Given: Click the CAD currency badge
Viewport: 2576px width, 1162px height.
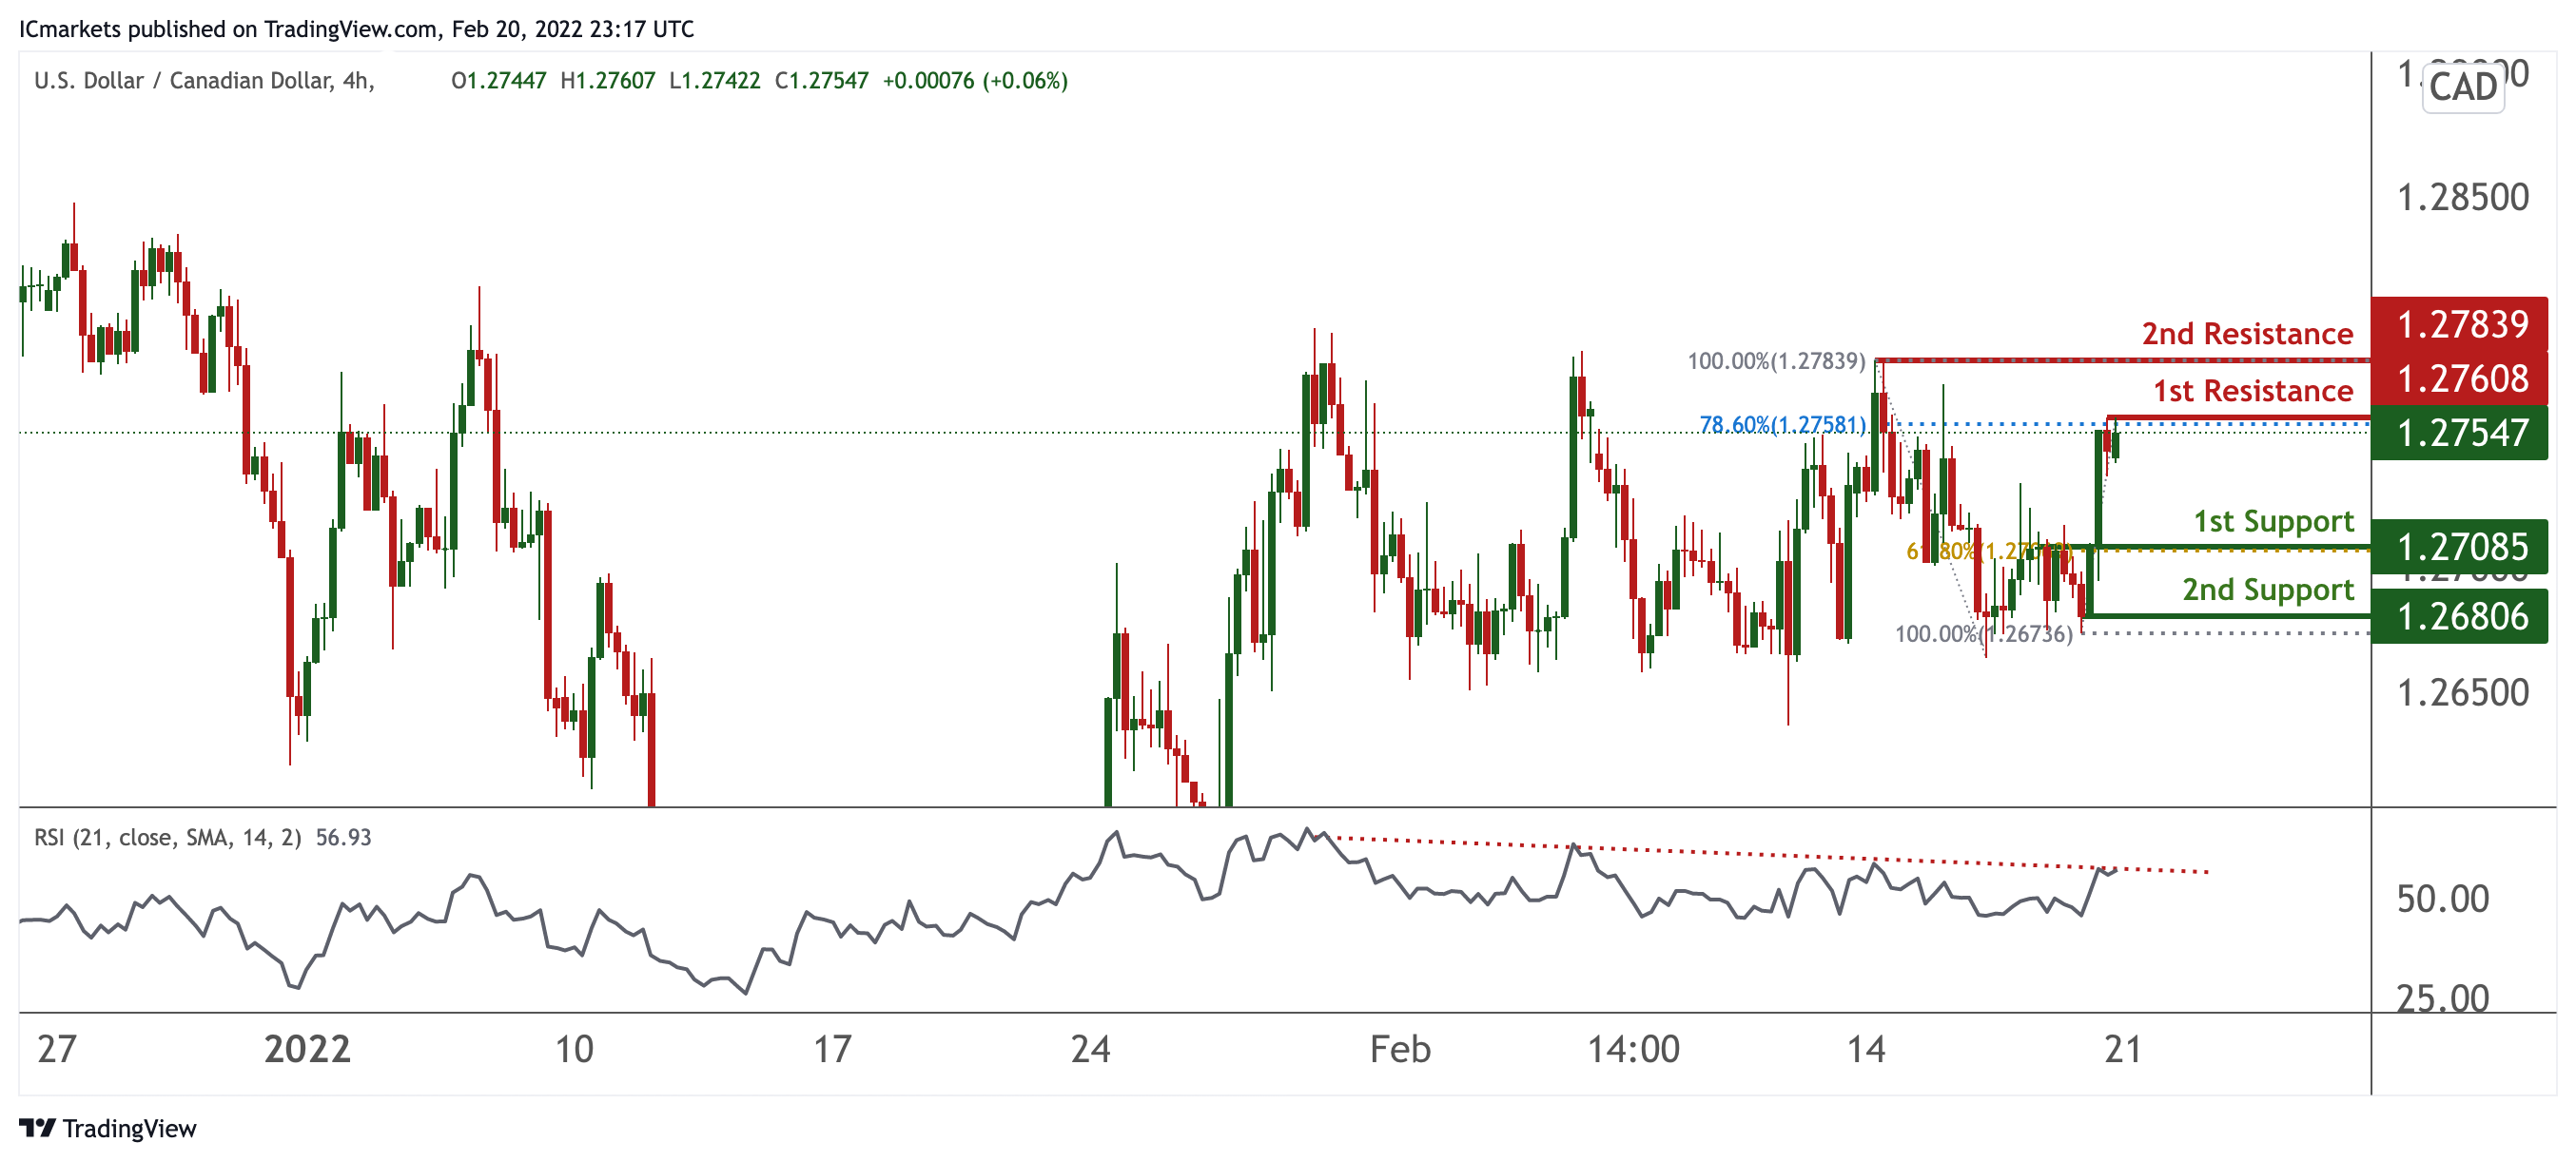Looking at the screenshot, I should coord(2462,87).
